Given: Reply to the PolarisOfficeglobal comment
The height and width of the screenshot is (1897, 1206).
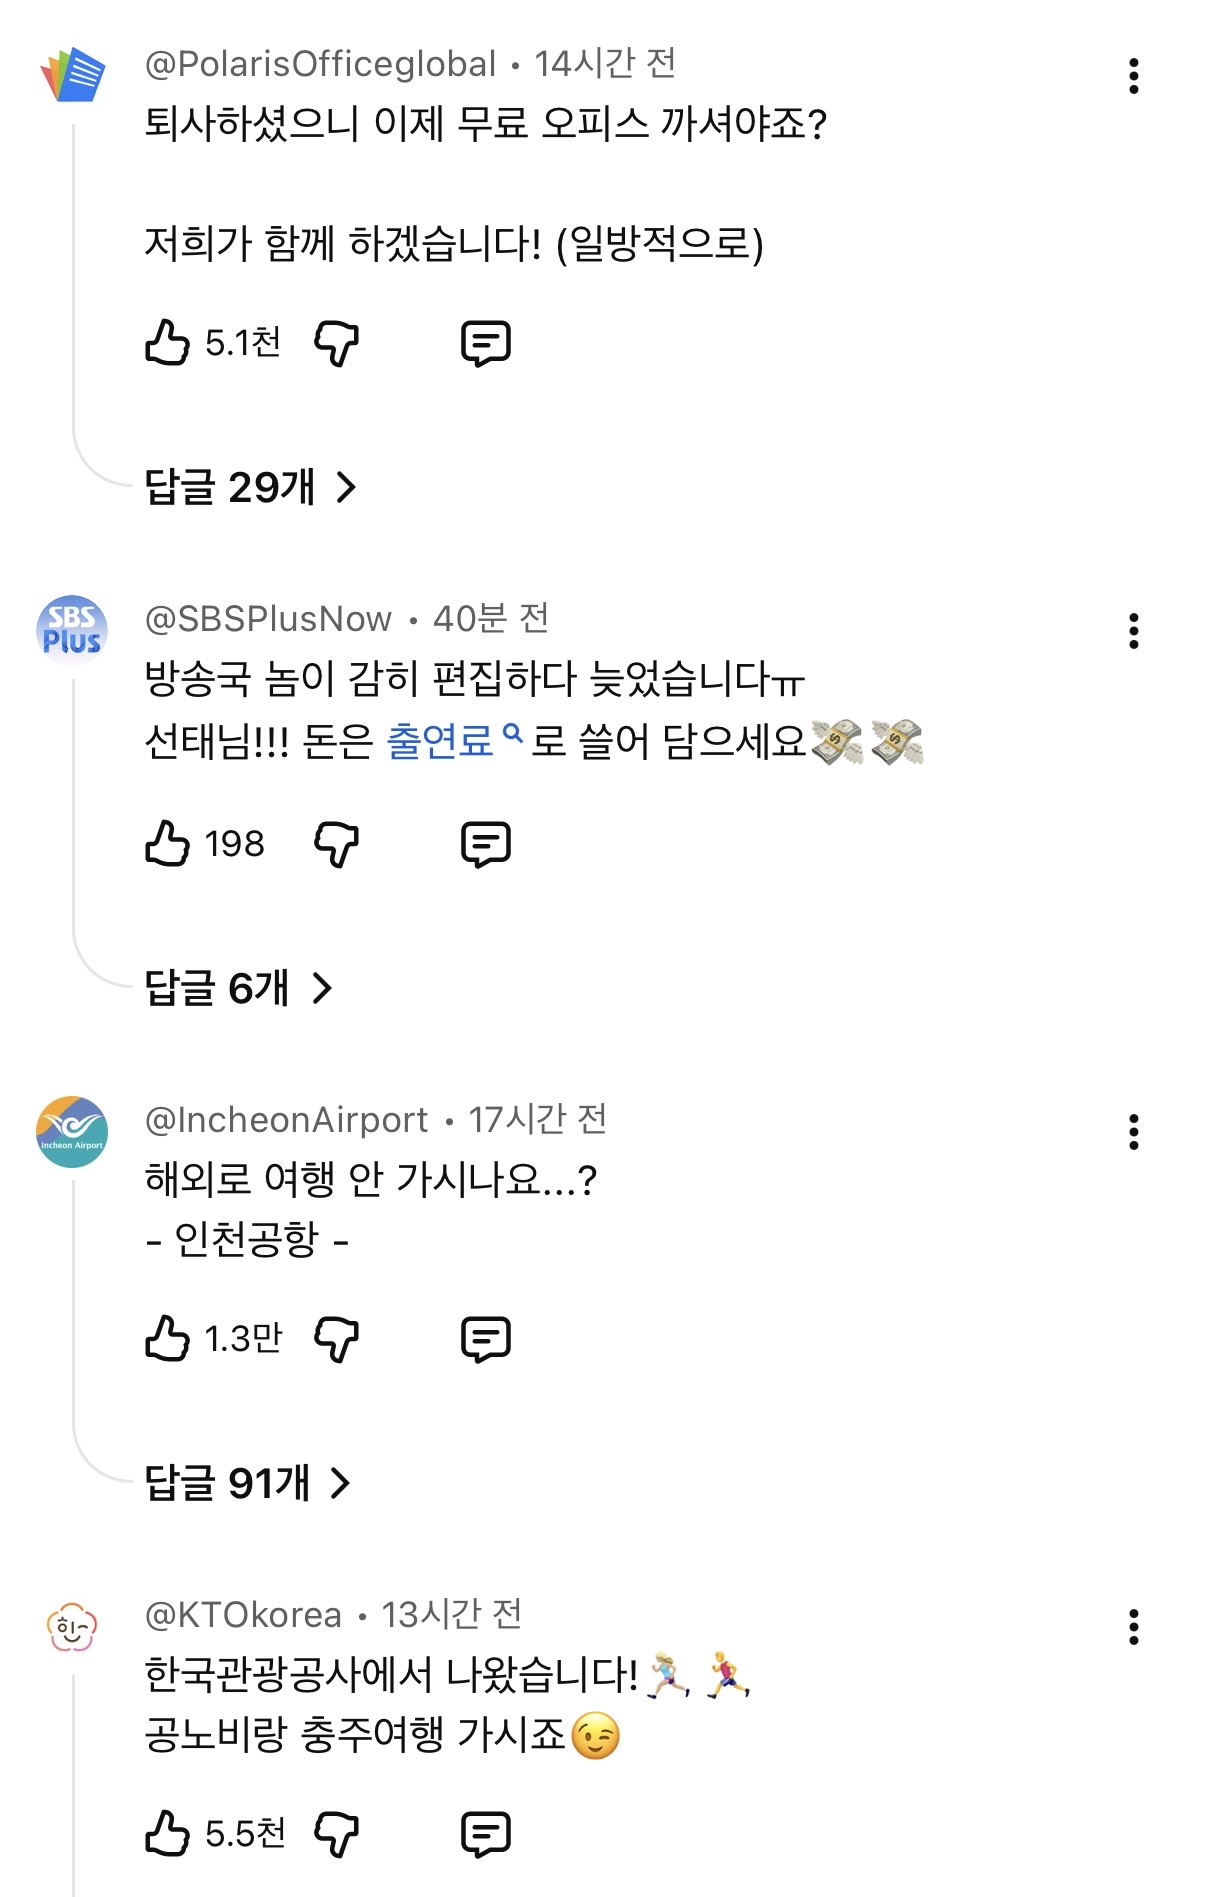Looking at the screenshot, I should (x=486, y=344).
